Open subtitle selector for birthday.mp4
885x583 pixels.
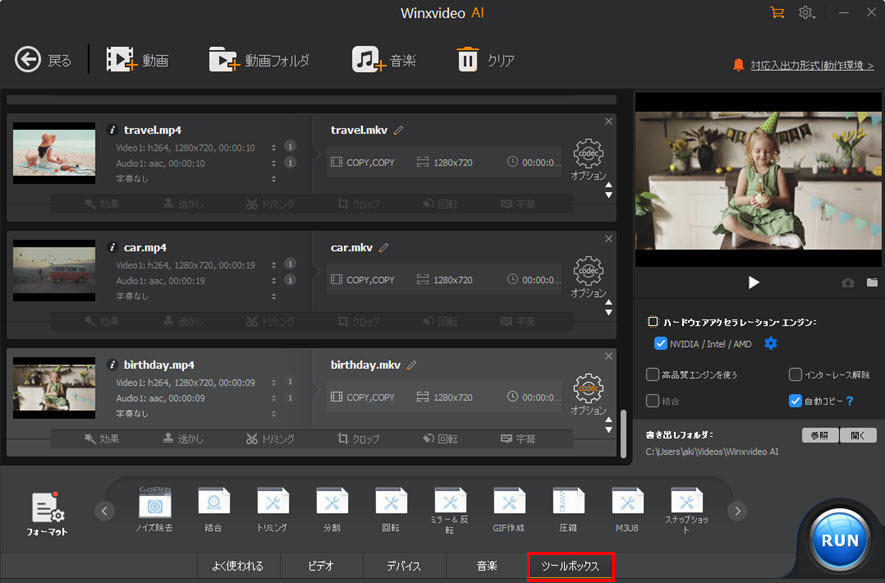coord(274,413)
